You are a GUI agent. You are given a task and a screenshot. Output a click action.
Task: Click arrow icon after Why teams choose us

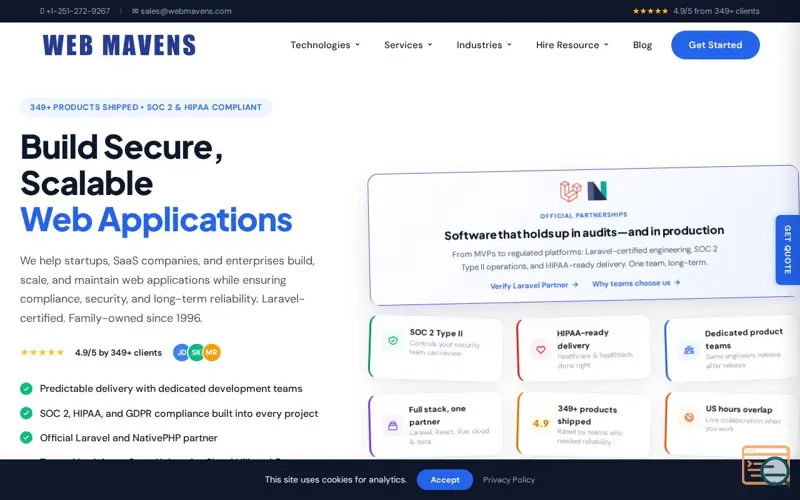pyautogui.click(x=677, y=282)
